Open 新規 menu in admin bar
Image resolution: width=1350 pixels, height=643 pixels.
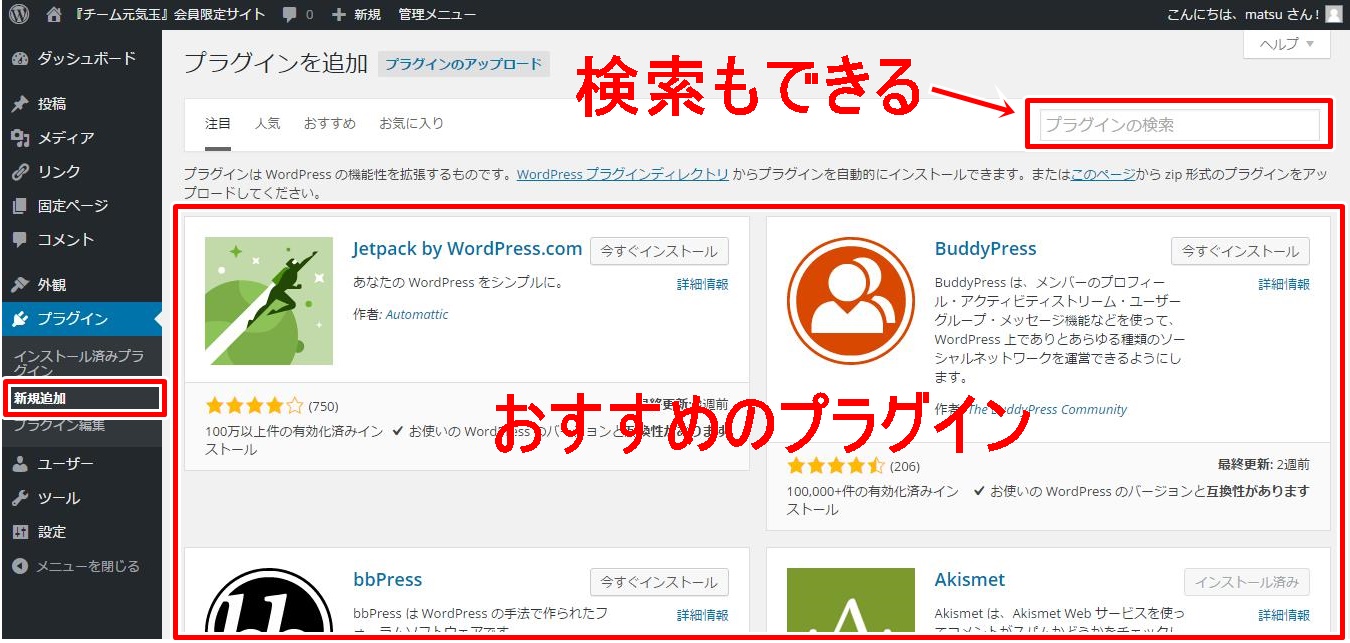[366, 15]
